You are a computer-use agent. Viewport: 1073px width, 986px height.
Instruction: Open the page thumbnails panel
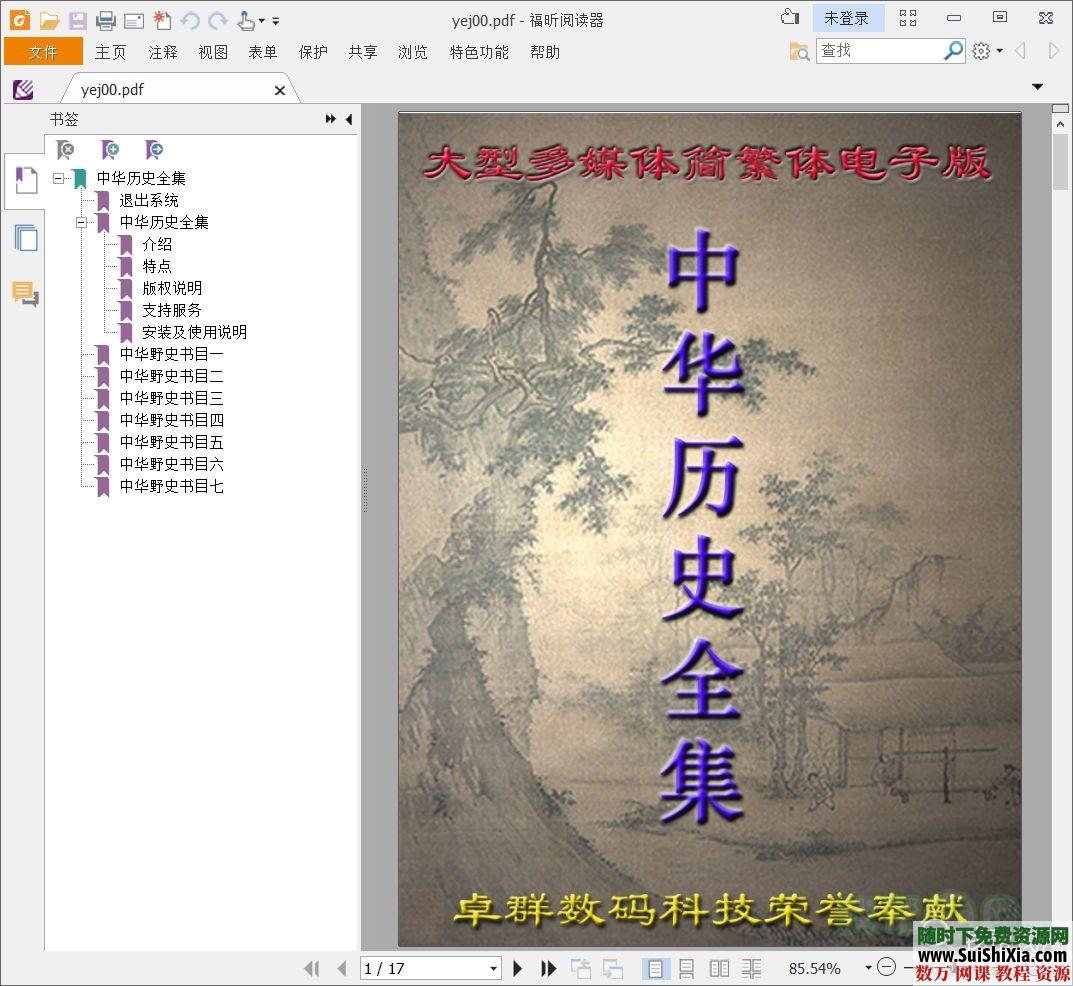tap(25, 238)
